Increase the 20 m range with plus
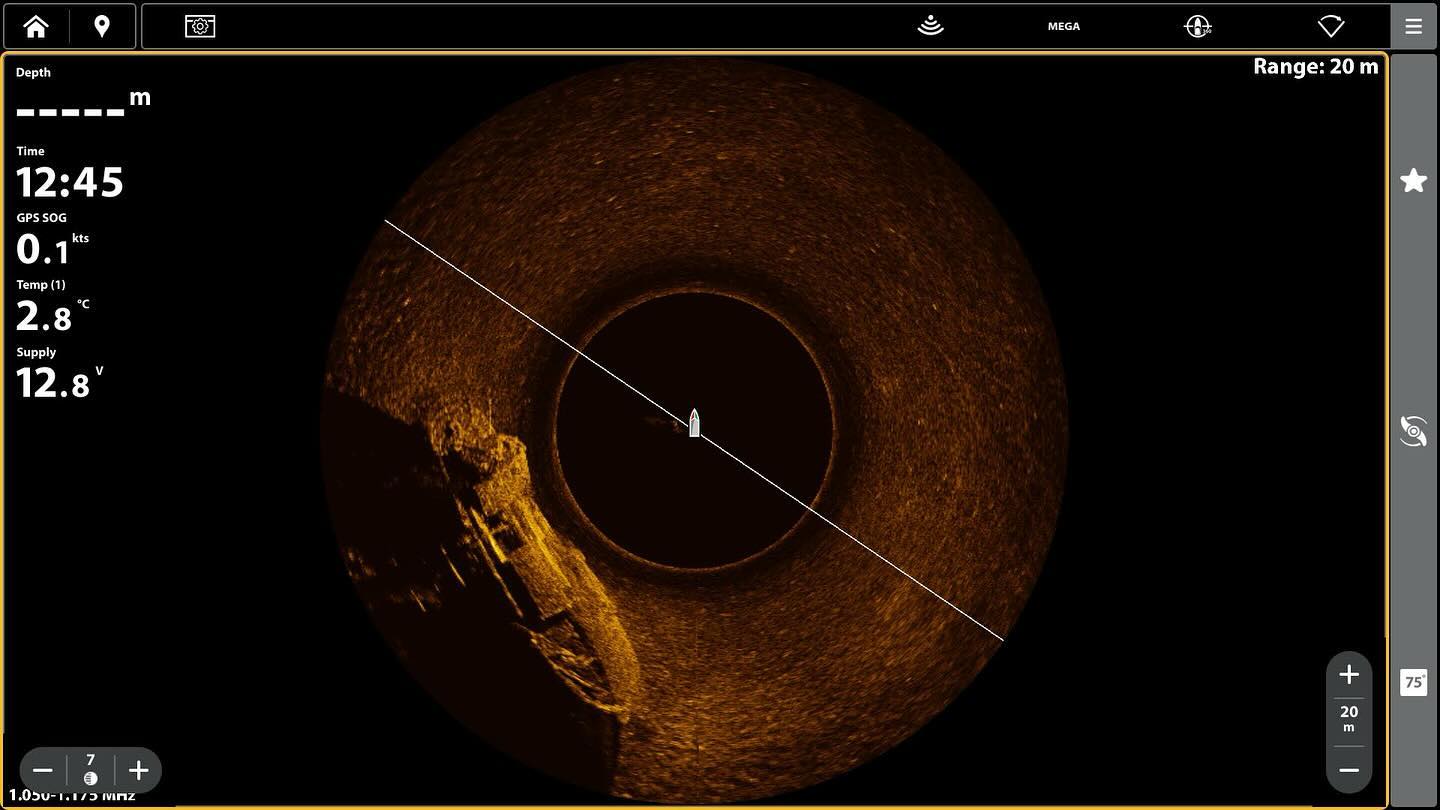The width and height of the screenshot is (1440, 810). 1349,675
